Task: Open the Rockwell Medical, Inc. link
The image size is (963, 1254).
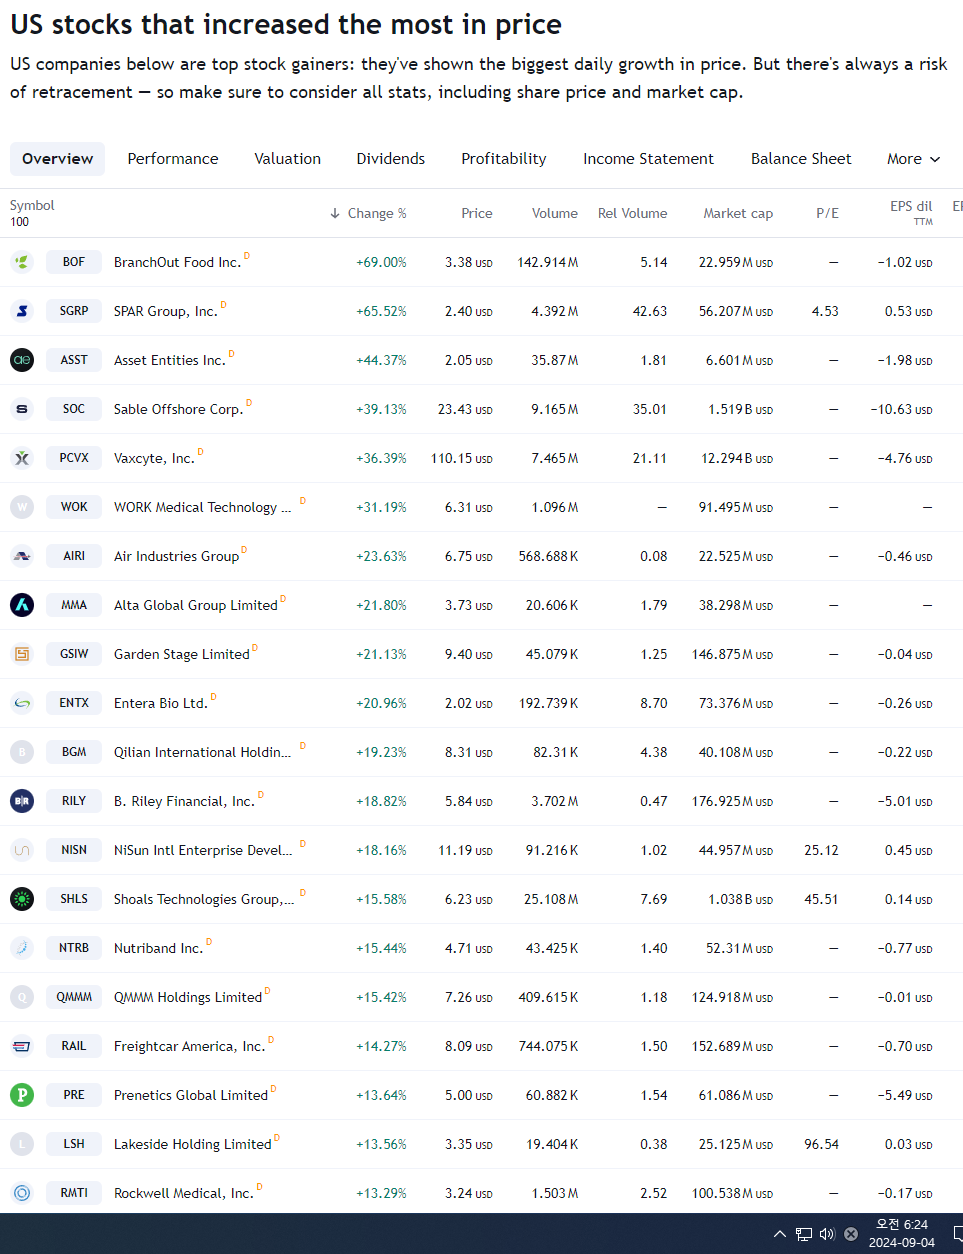Action: point(184,1193)
